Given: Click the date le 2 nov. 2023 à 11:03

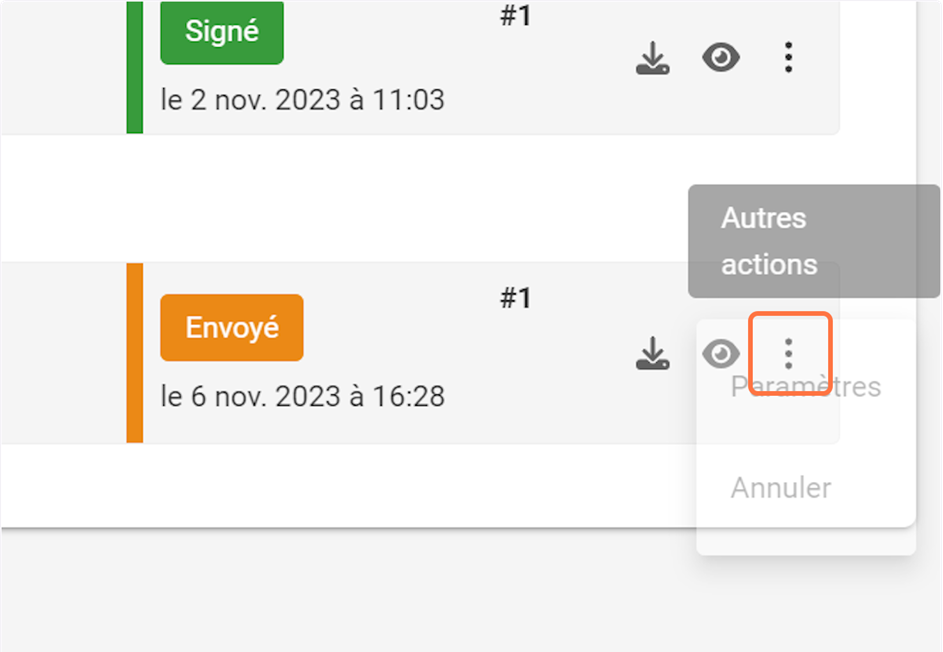Looking at the screenshot, I should pos(302,100).
